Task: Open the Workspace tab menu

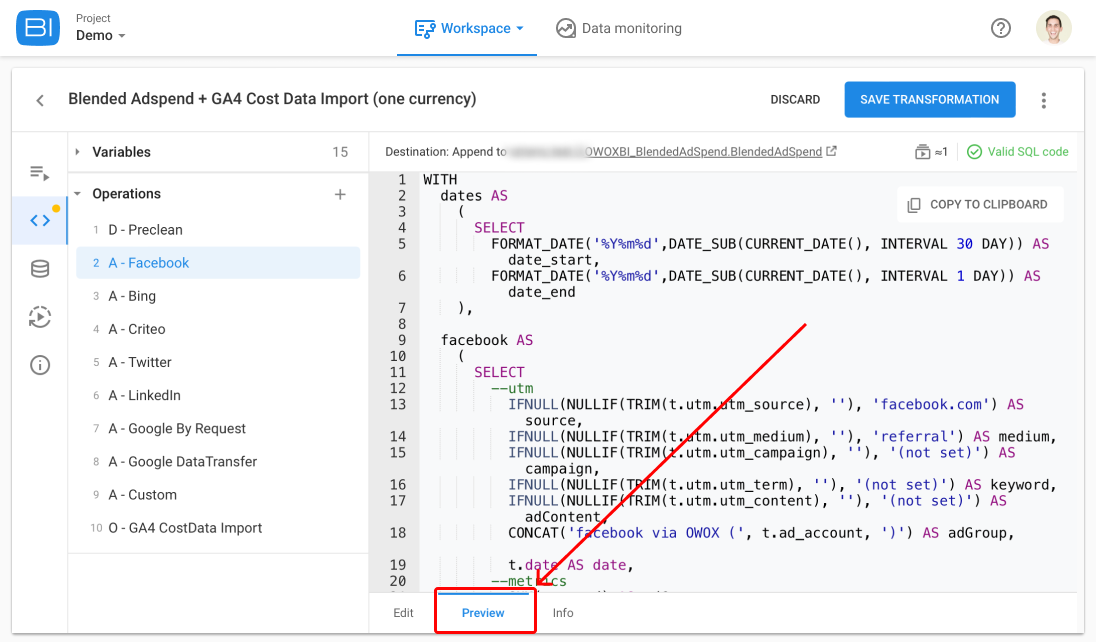Action: pos(468,29)
